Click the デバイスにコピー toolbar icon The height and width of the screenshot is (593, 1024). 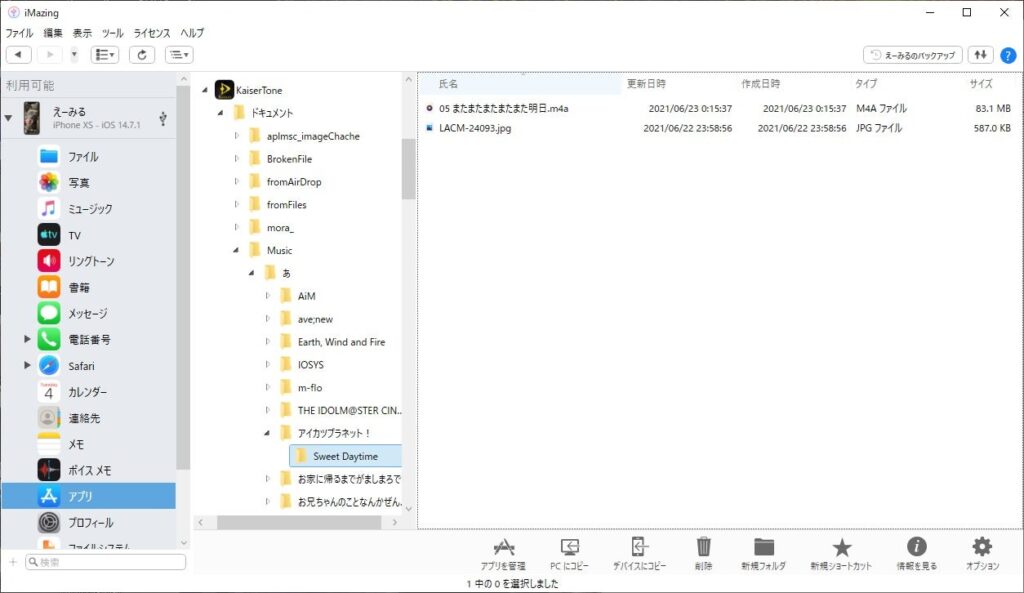tap(640, 547)
